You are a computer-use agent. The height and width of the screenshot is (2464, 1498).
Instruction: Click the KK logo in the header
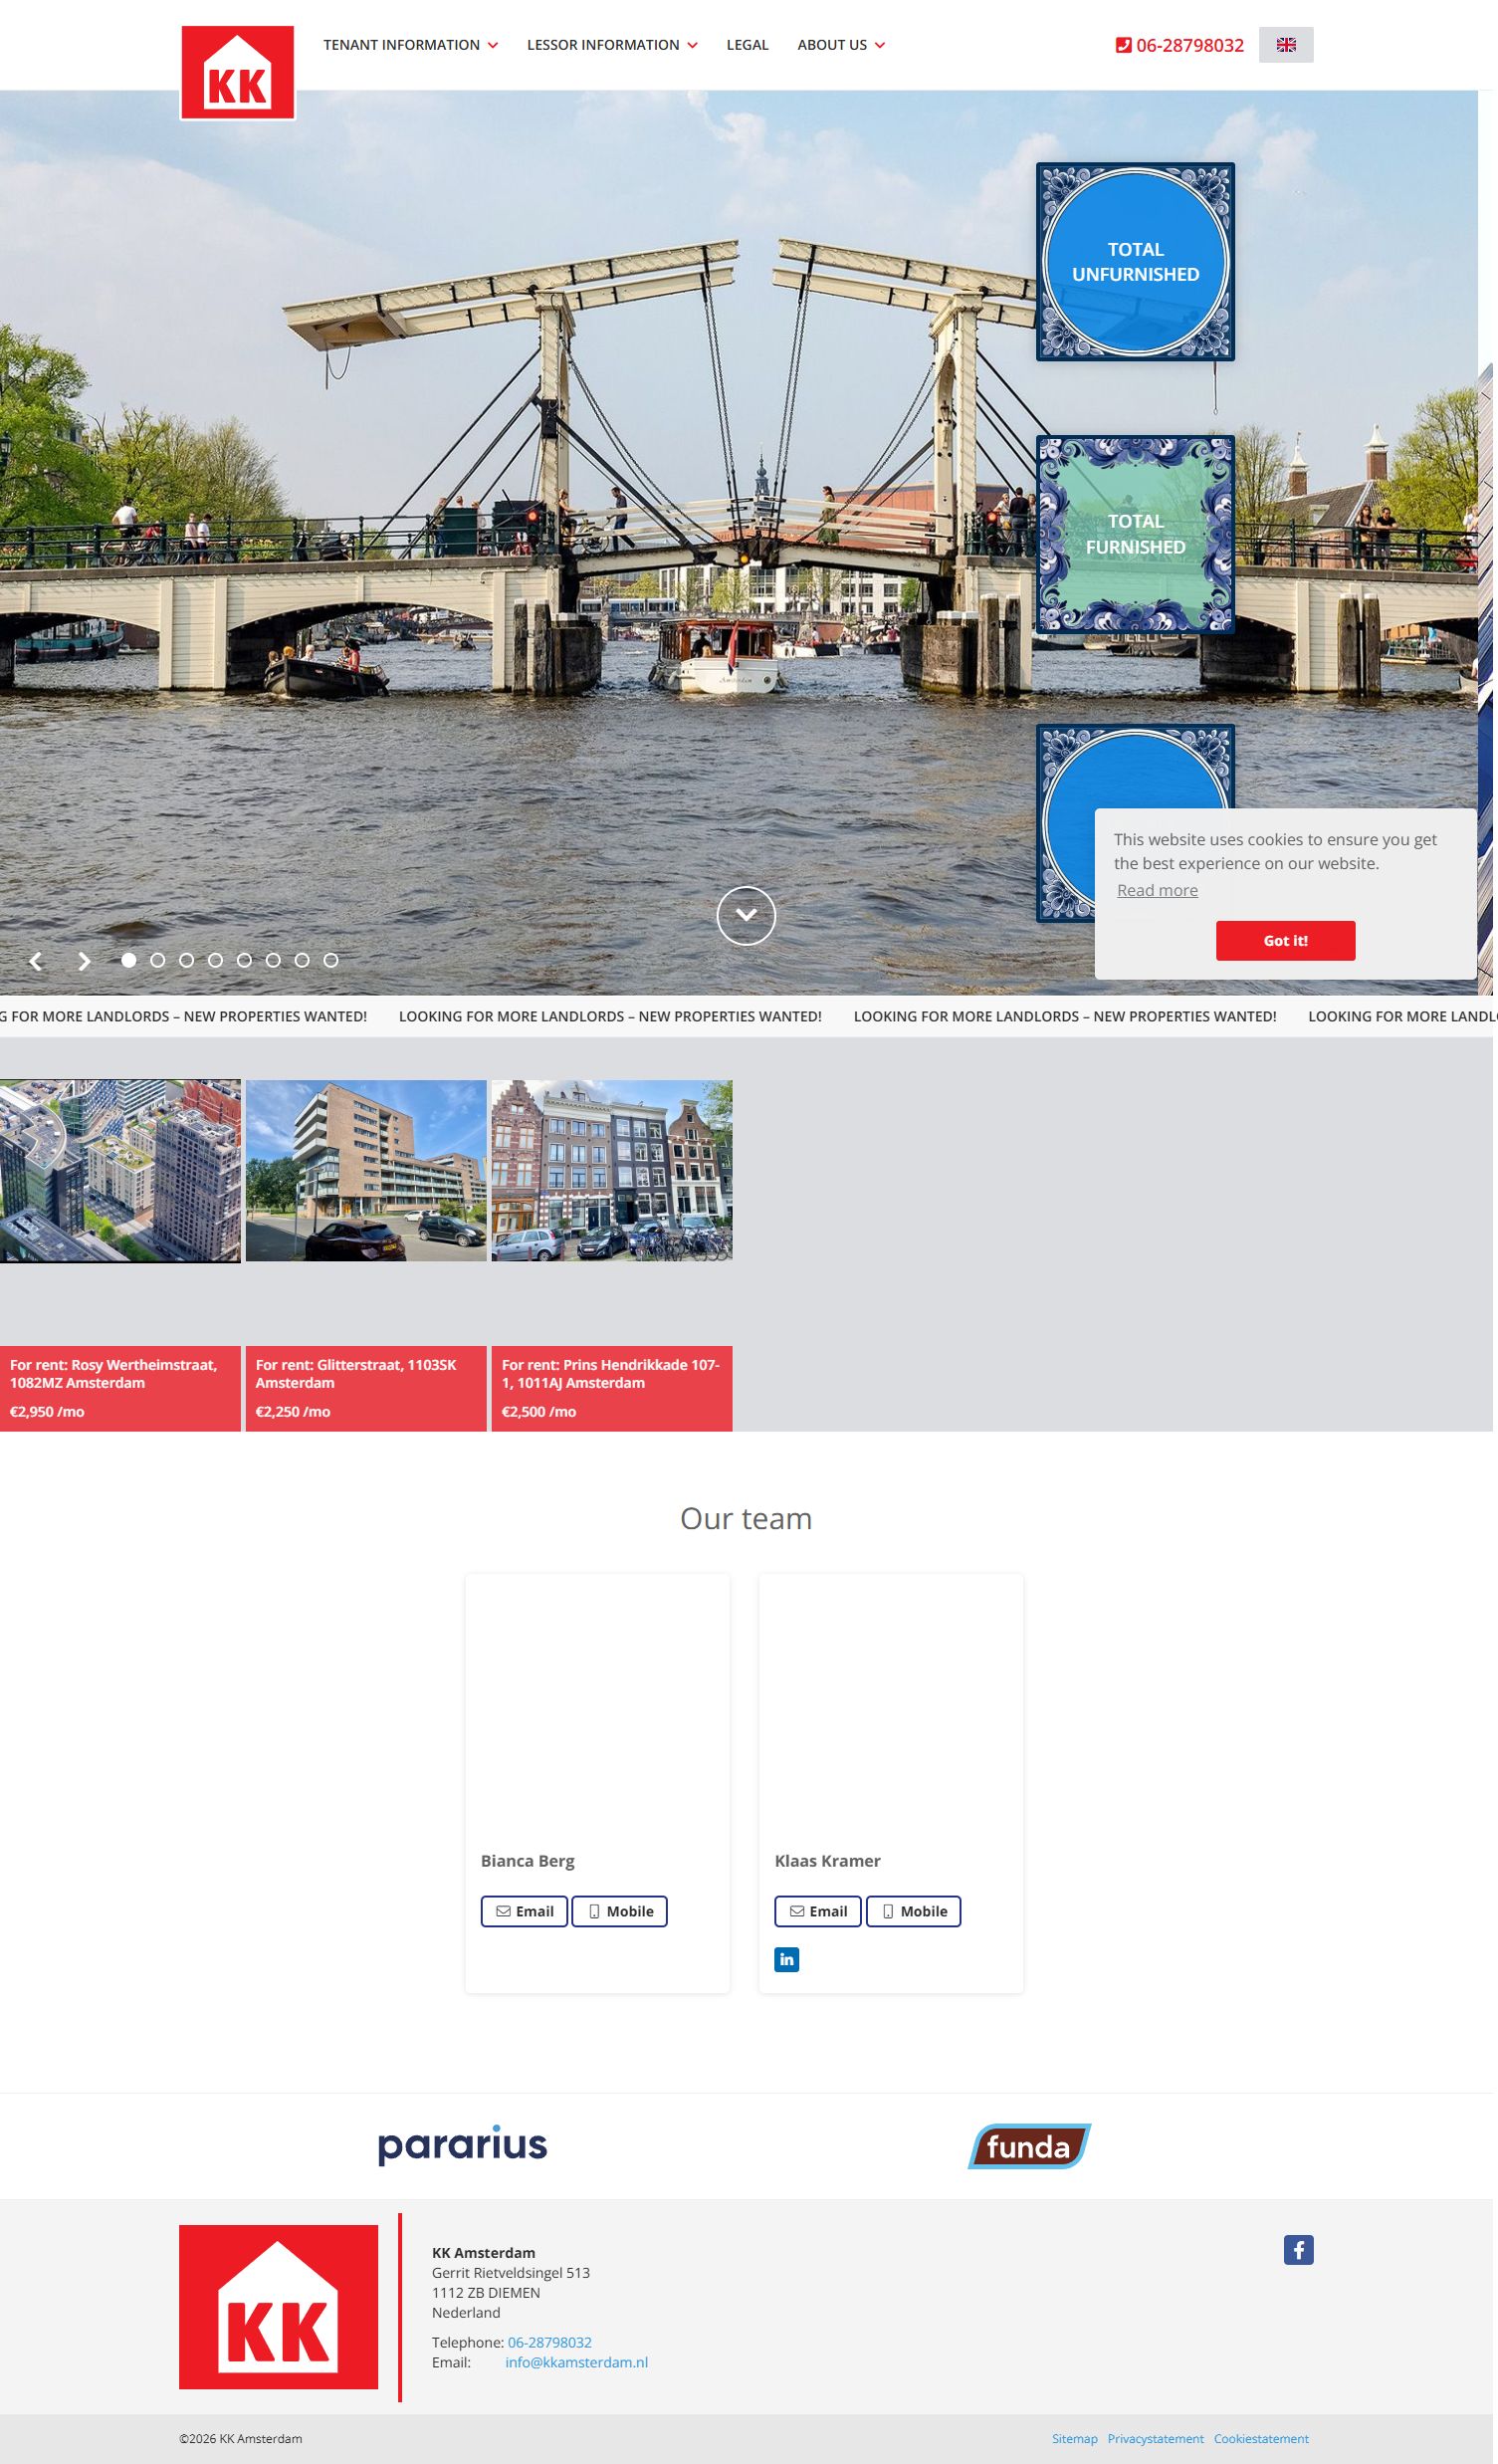click(x=238, y=74)
